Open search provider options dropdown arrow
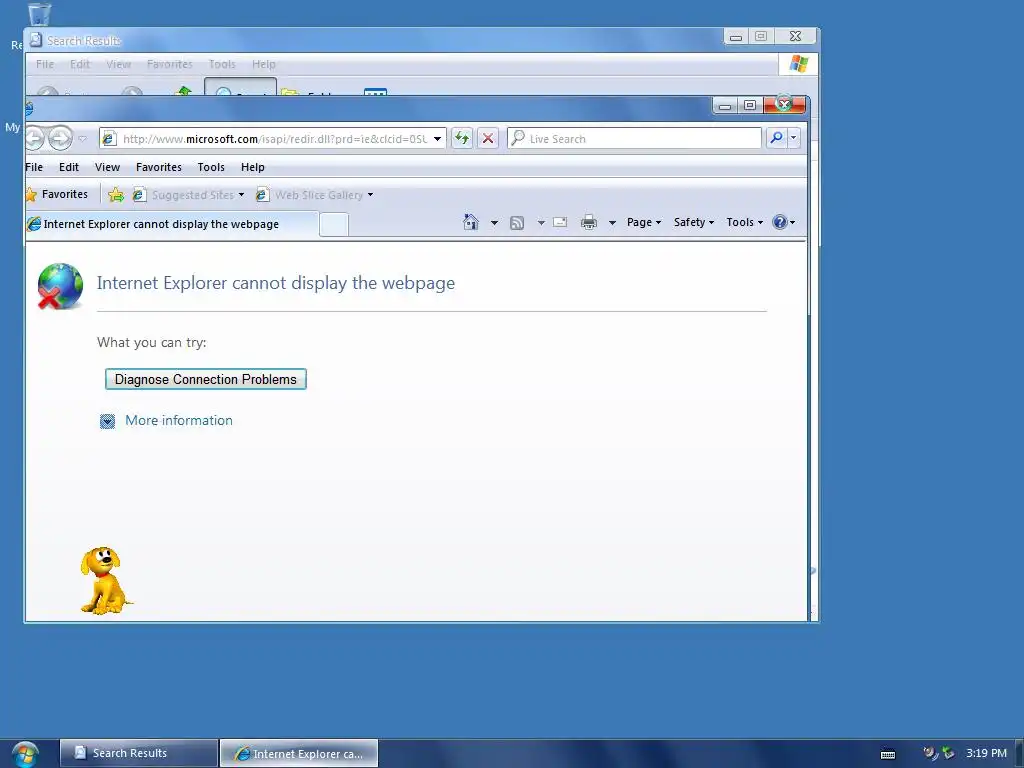1024x768 pixels. (794, 138)
